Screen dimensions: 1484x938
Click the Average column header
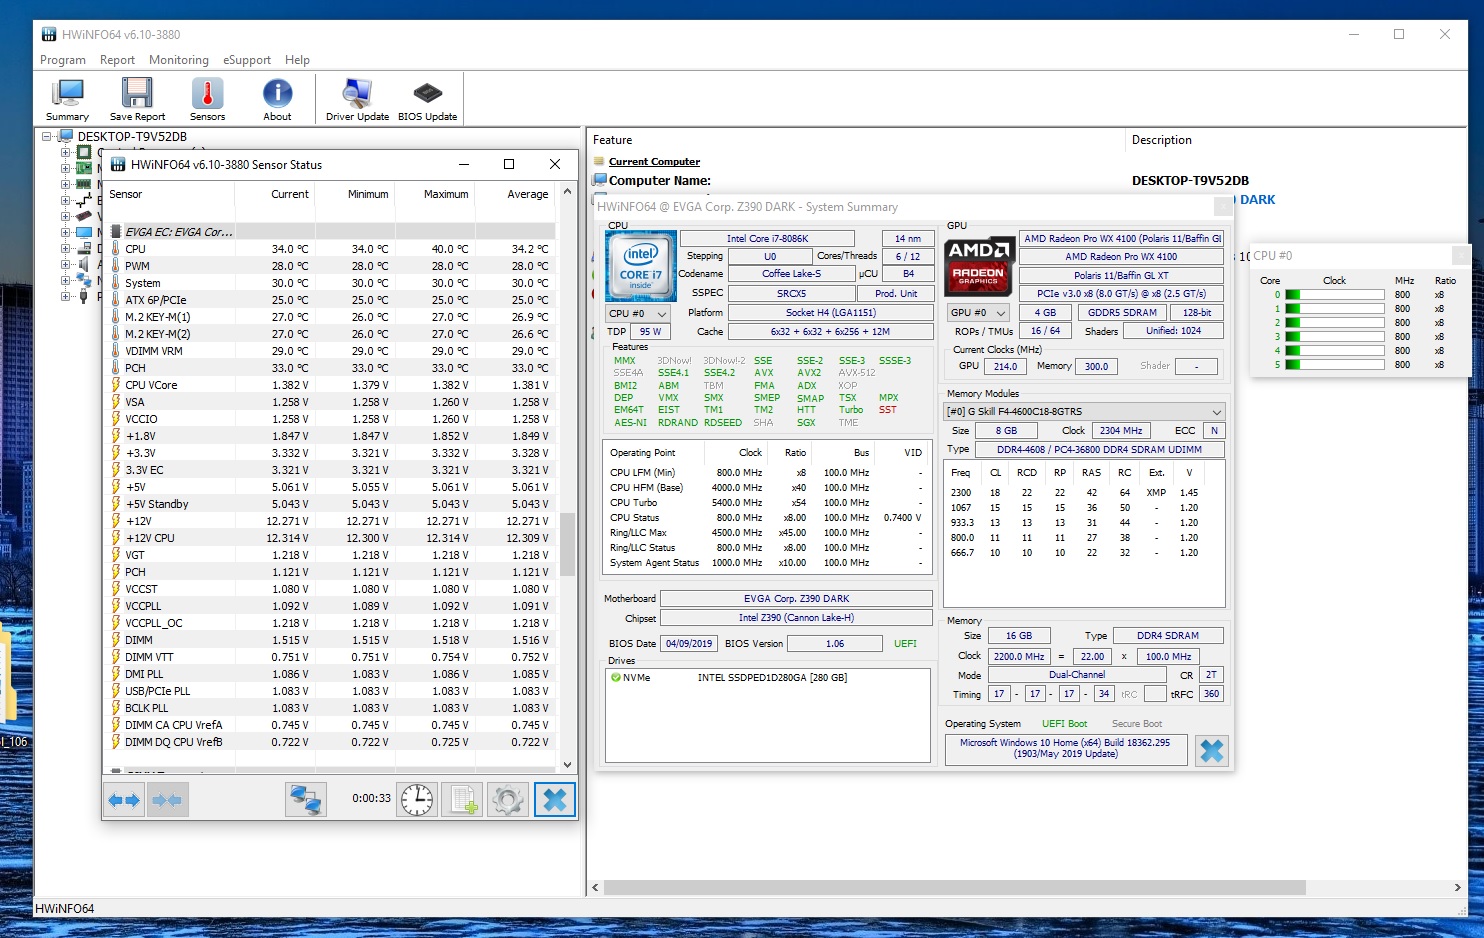515,195
